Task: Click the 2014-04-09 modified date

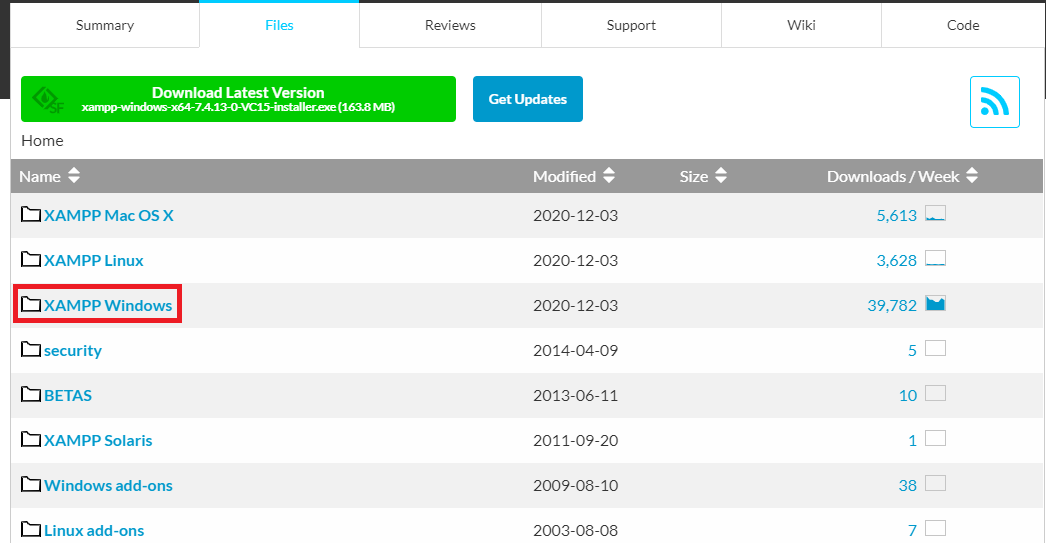Action: (576, 350)
